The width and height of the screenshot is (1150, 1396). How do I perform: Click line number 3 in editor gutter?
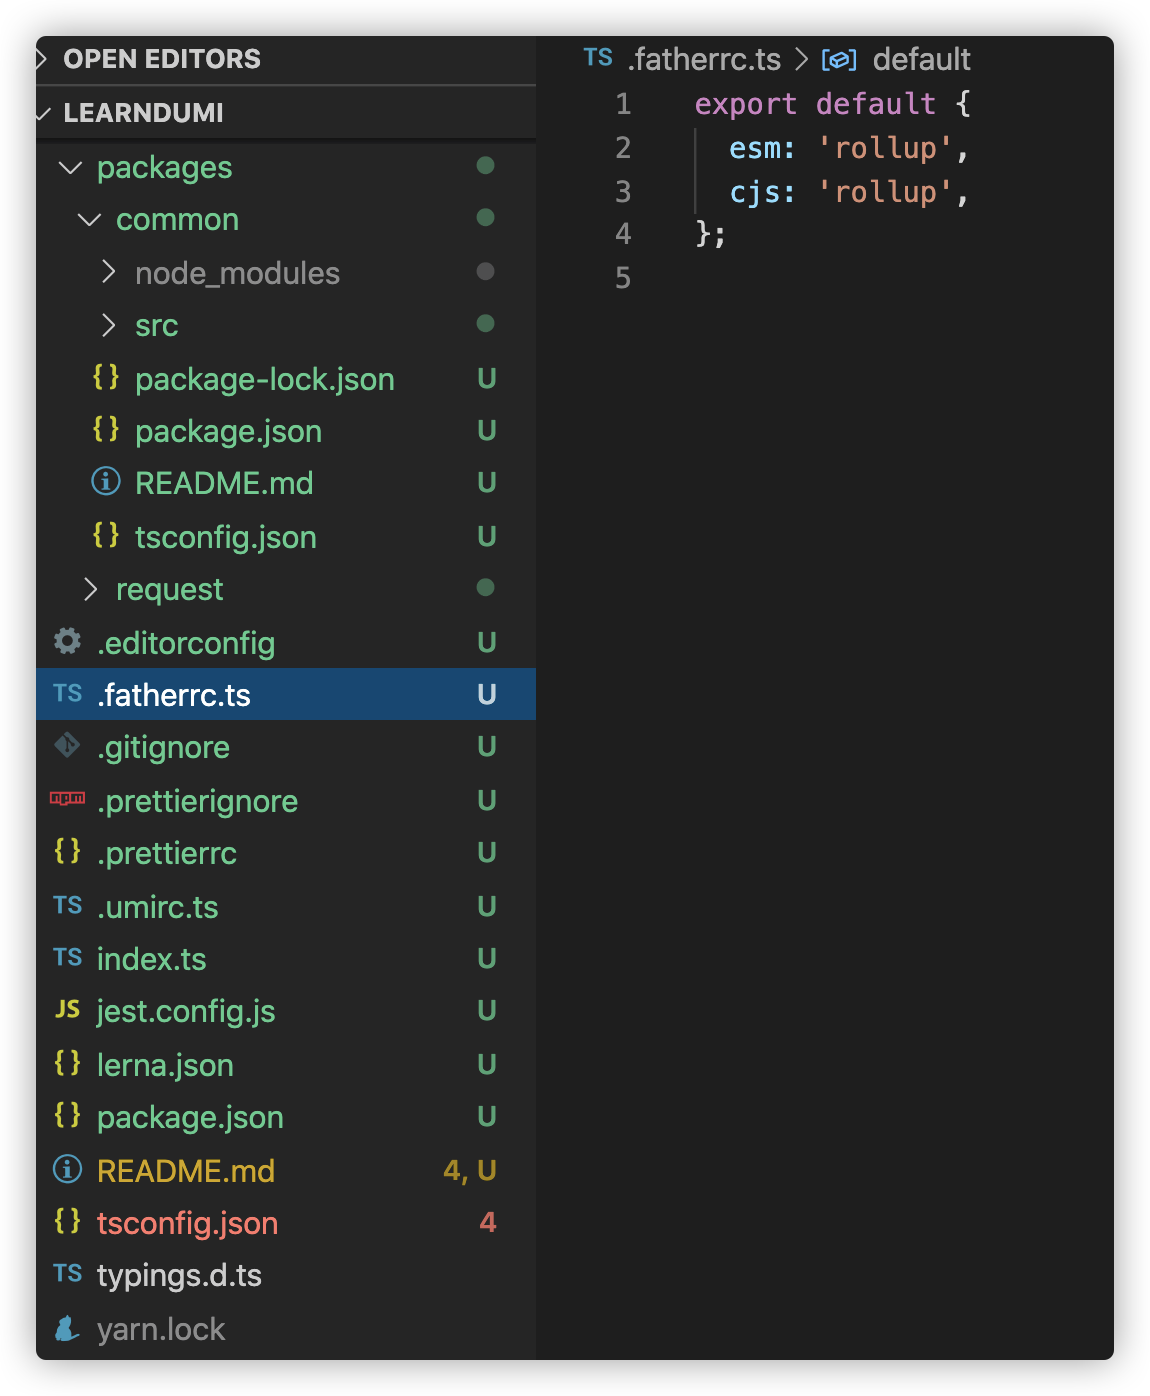click(623, 191)
